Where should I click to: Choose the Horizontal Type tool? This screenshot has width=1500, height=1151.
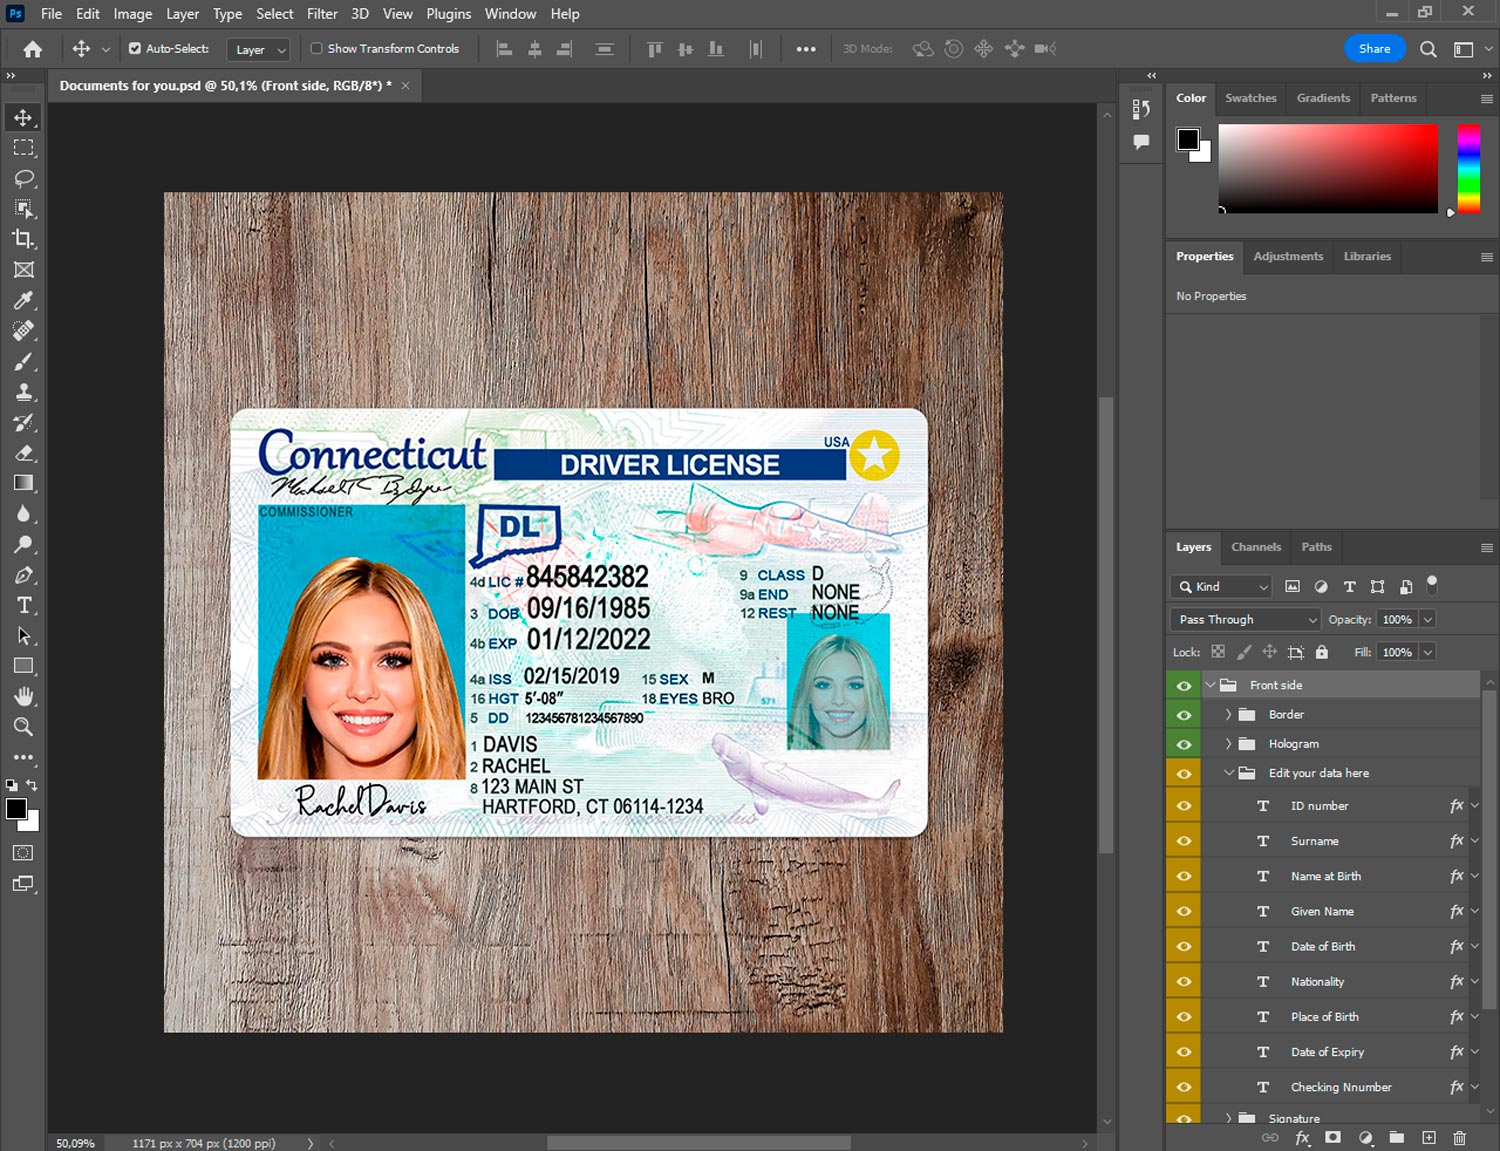24,606
